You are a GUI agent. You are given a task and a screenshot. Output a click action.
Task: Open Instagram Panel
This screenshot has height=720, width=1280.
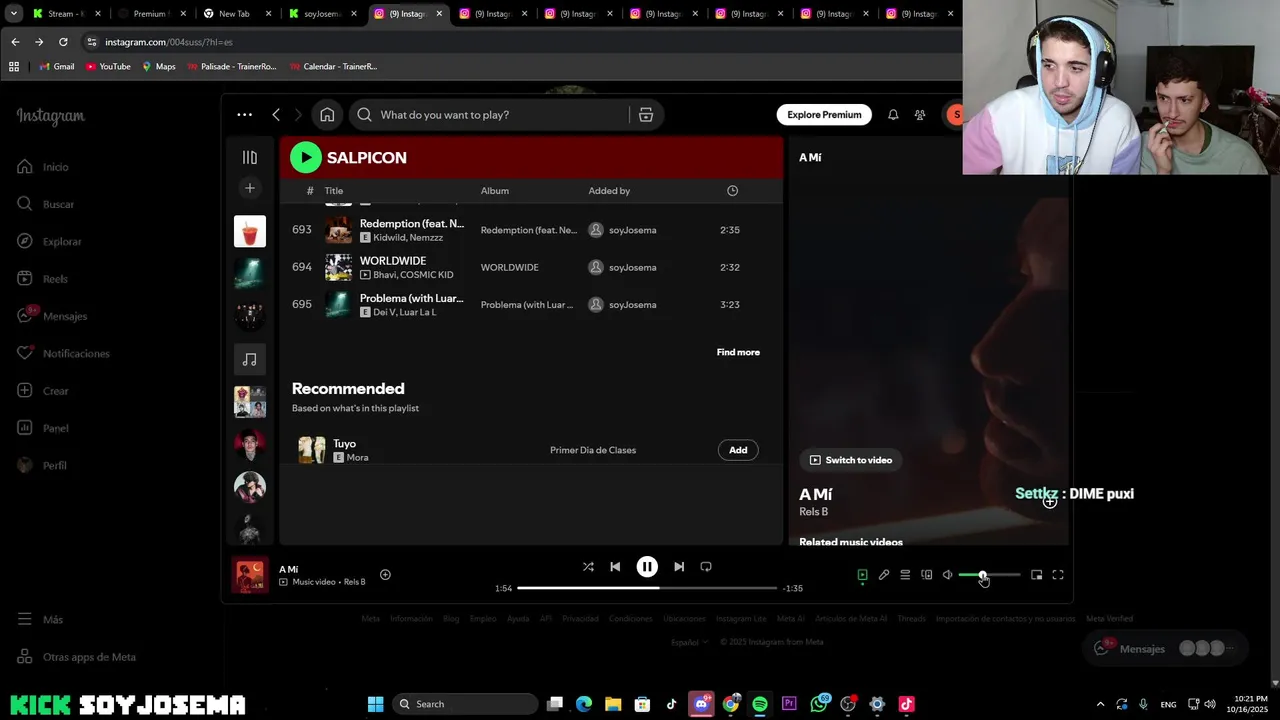pos(43,428)
